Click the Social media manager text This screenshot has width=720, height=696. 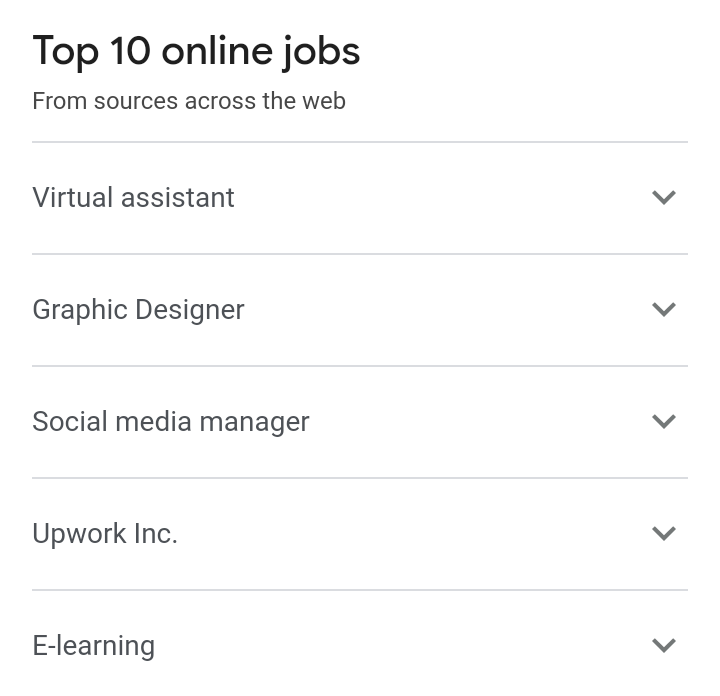[171, 422]
